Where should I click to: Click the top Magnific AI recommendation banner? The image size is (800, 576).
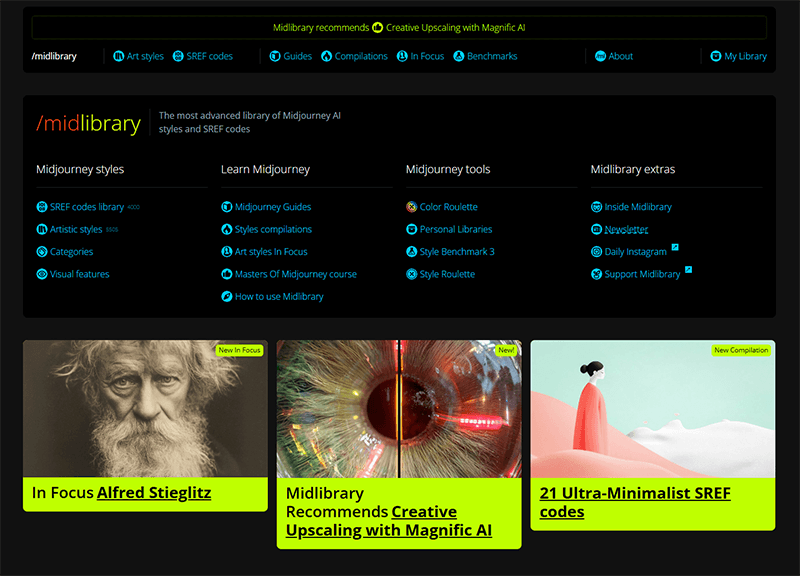click(399, 28)
